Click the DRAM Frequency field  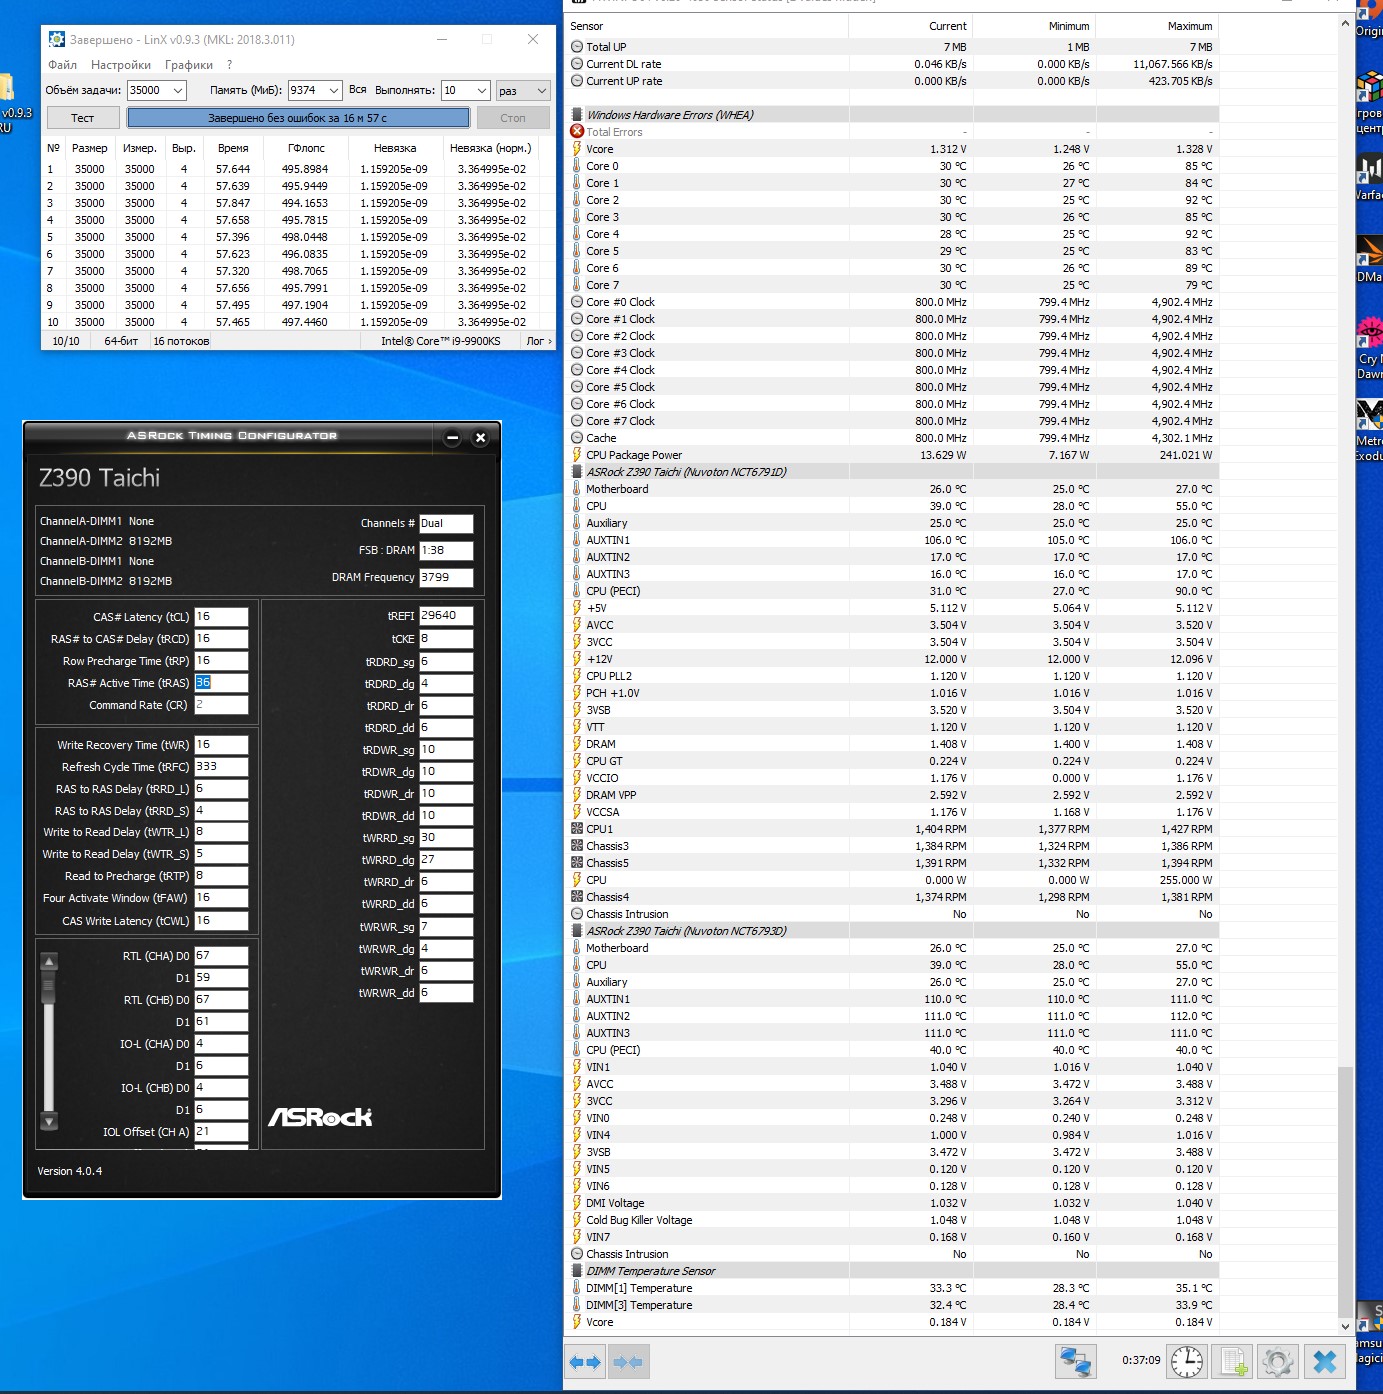(446, 578)
